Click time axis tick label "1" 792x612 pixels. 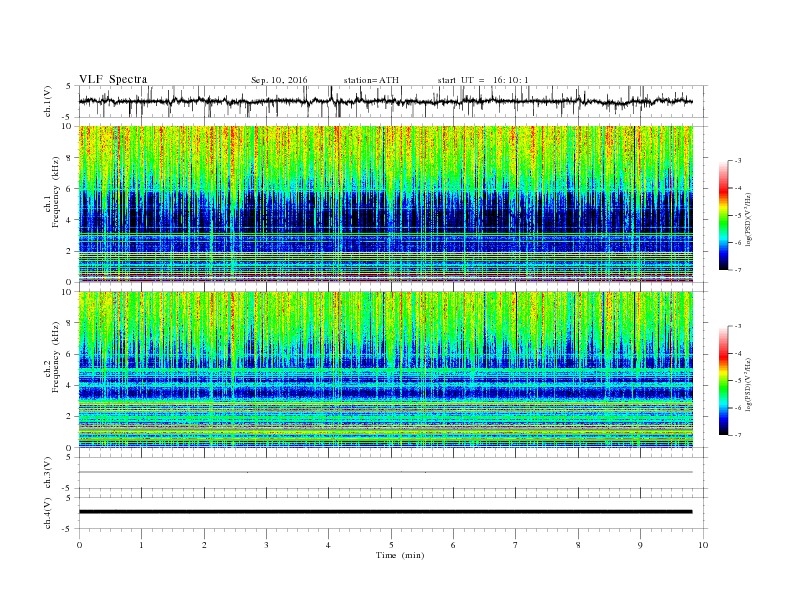142,545
